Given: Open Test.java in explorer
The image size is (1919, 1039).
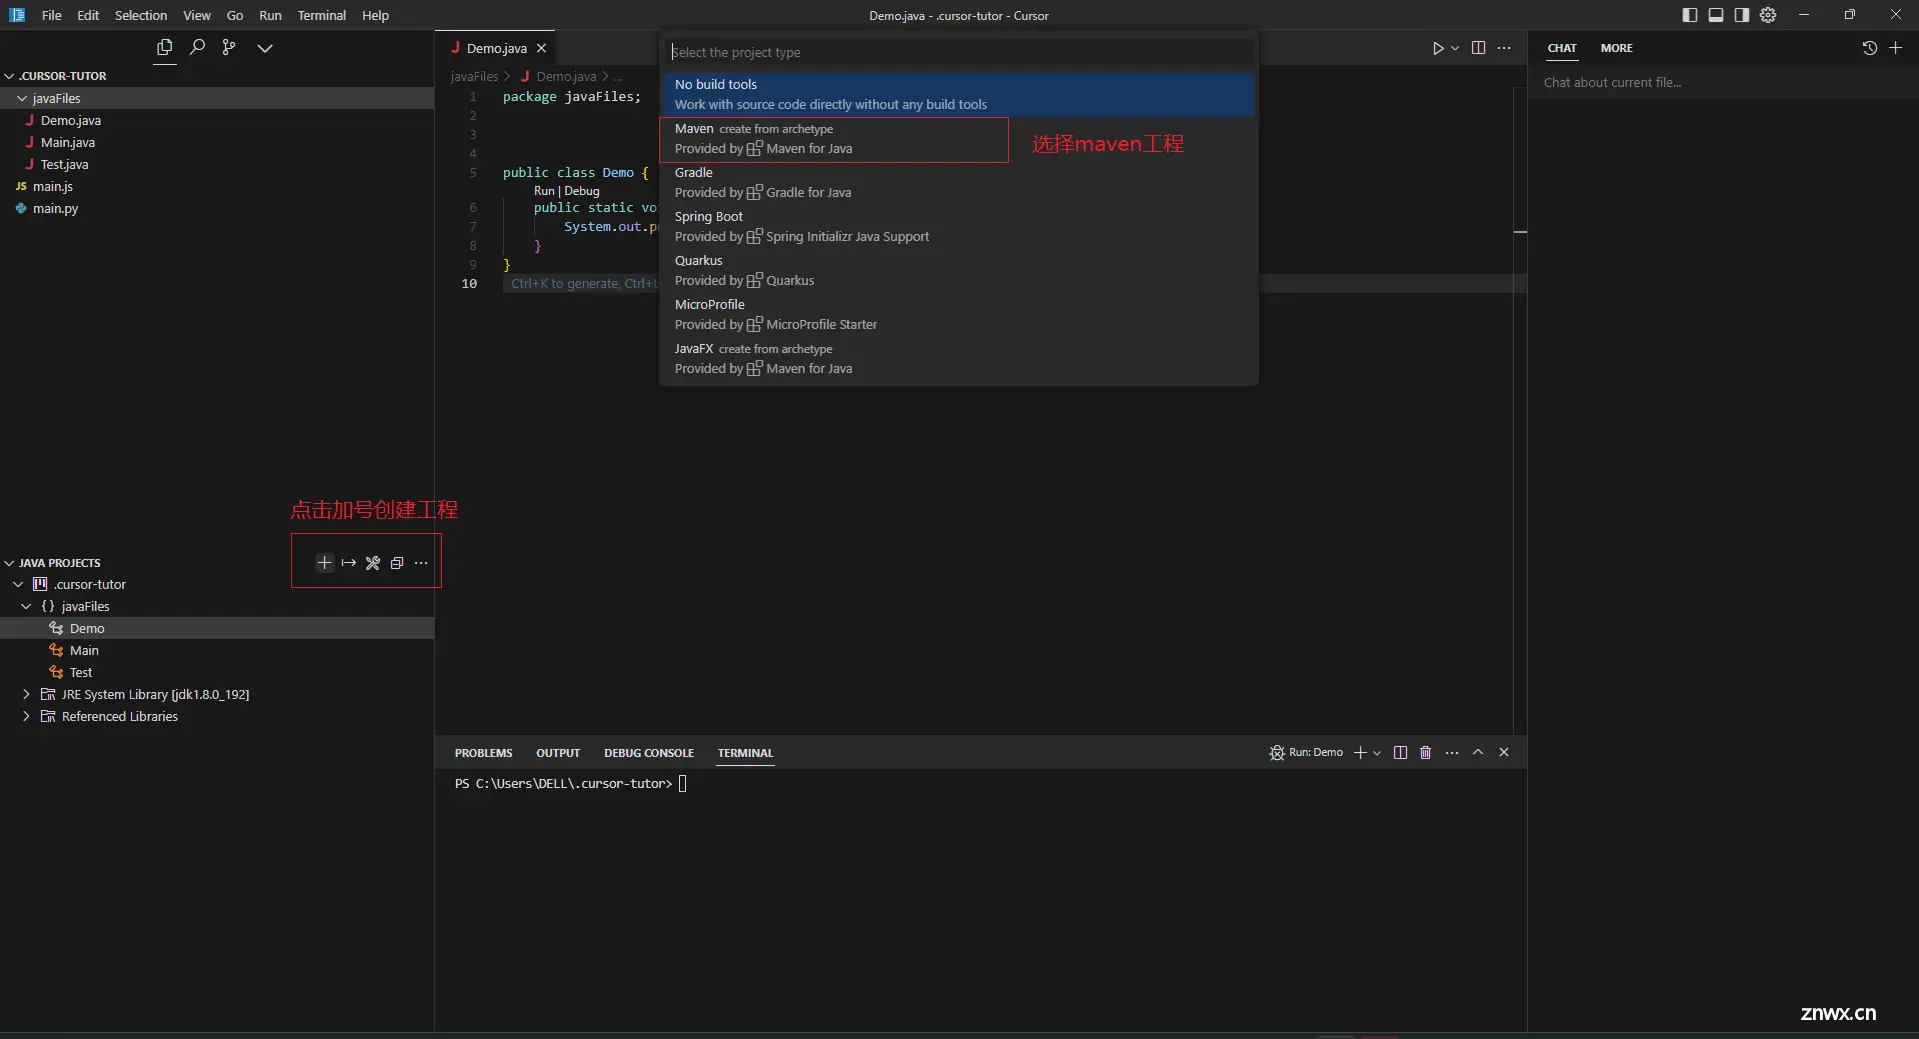Looking at the screenshot, I should tap(217, 164).
